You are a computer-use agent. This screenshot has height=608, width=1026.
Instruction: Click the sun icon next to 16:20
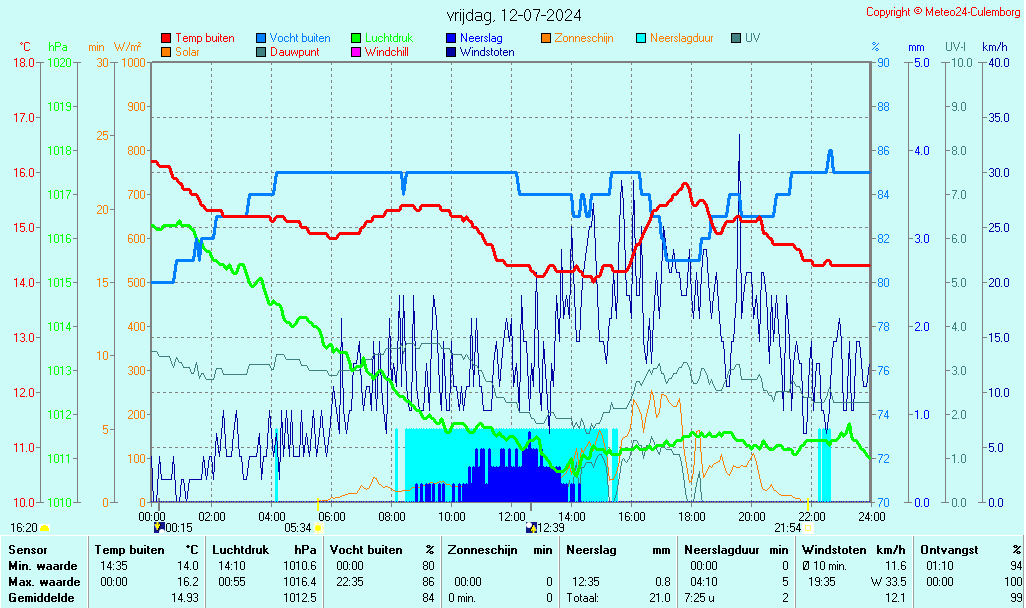(x=44, y=528)
